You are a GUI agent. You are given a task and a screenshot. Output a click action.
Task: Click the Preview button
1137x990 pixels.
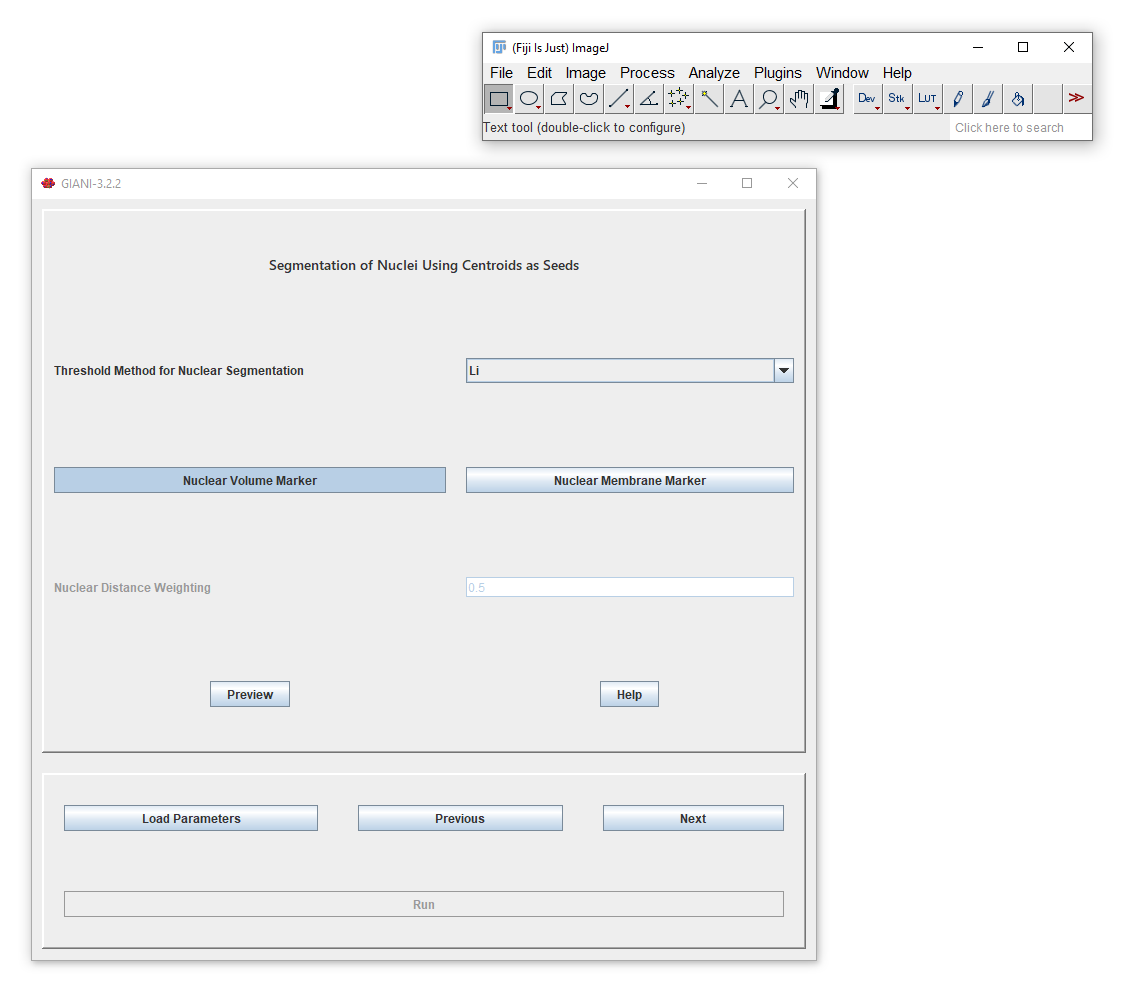point(249,694)
